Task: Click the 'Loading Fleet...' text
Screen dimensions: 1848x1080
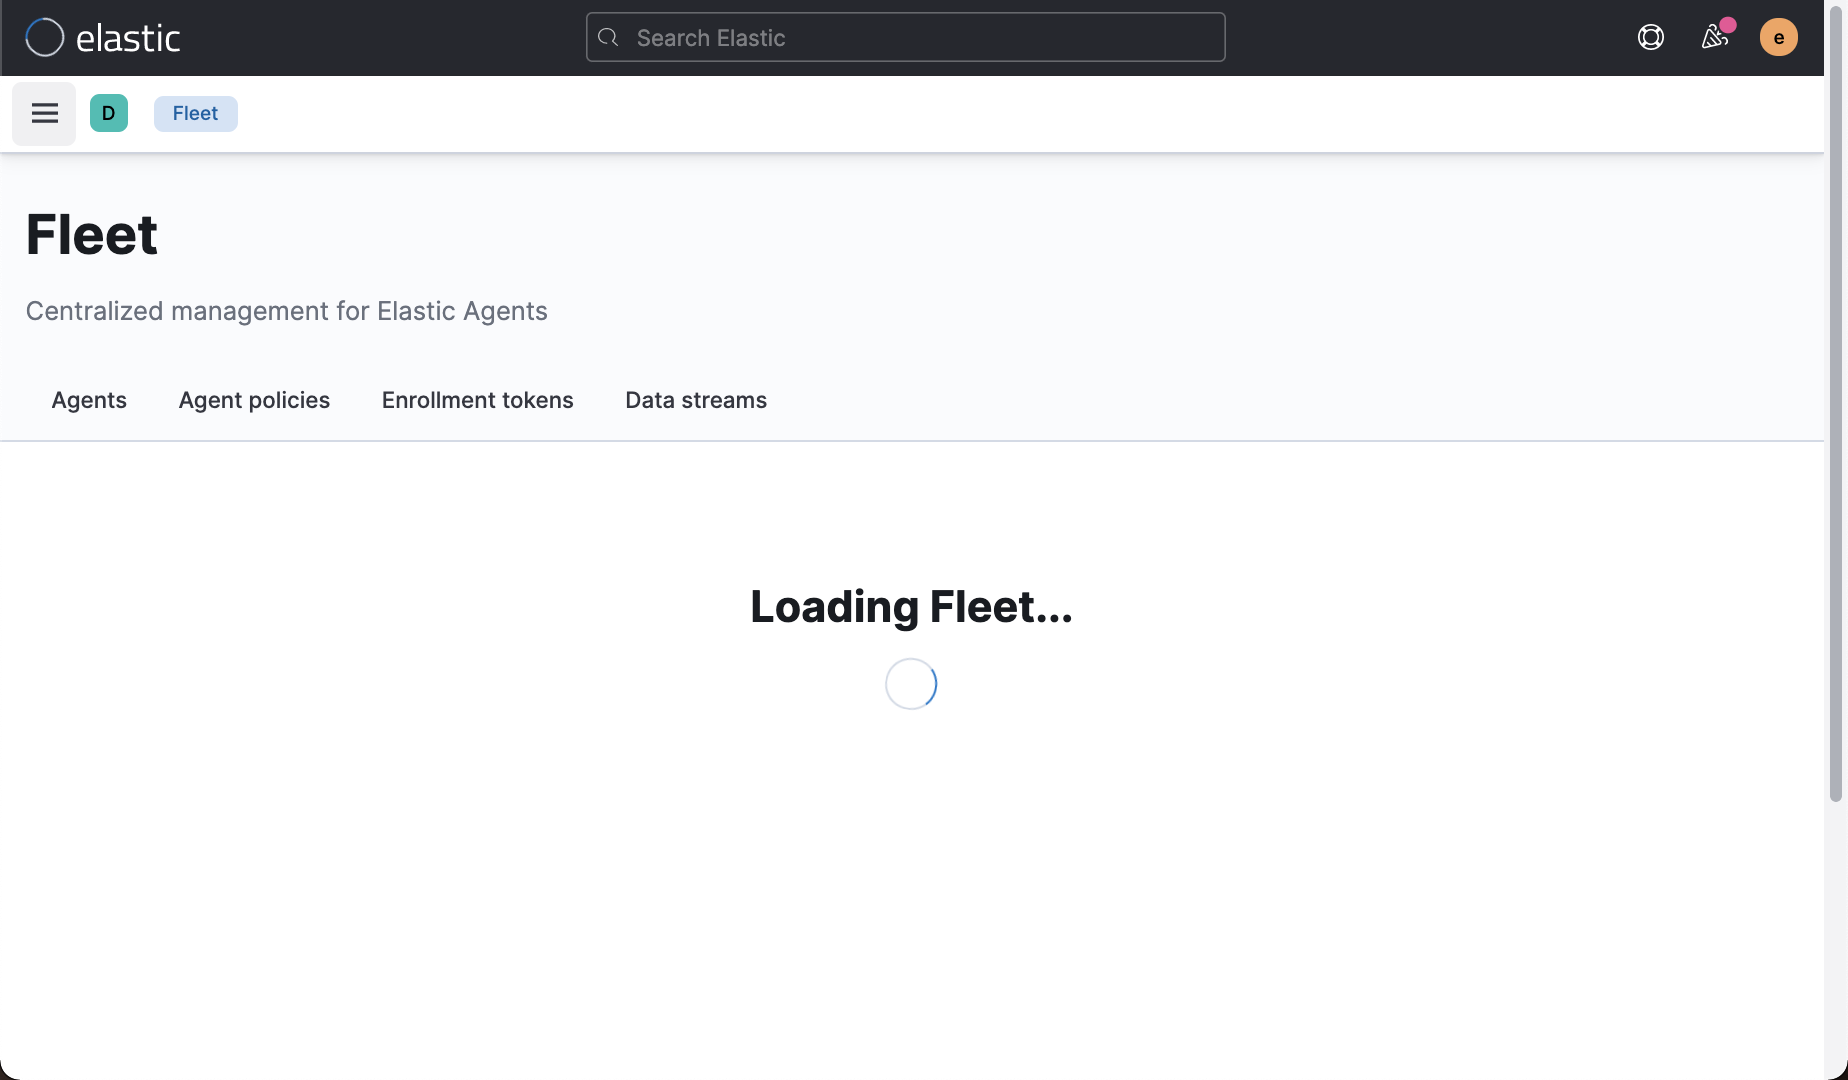Action: point(910,606)
